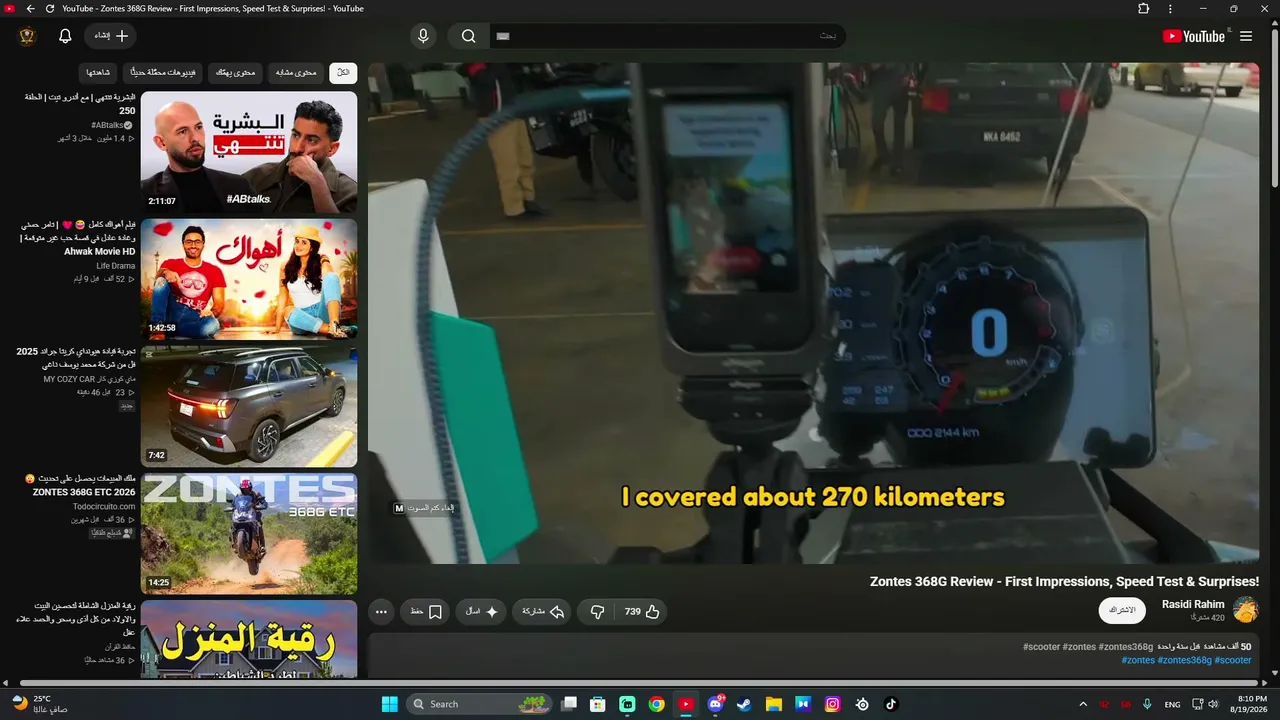Click the Ask (اسأل) button
The image size is (1280, 720).
point(483,612)
